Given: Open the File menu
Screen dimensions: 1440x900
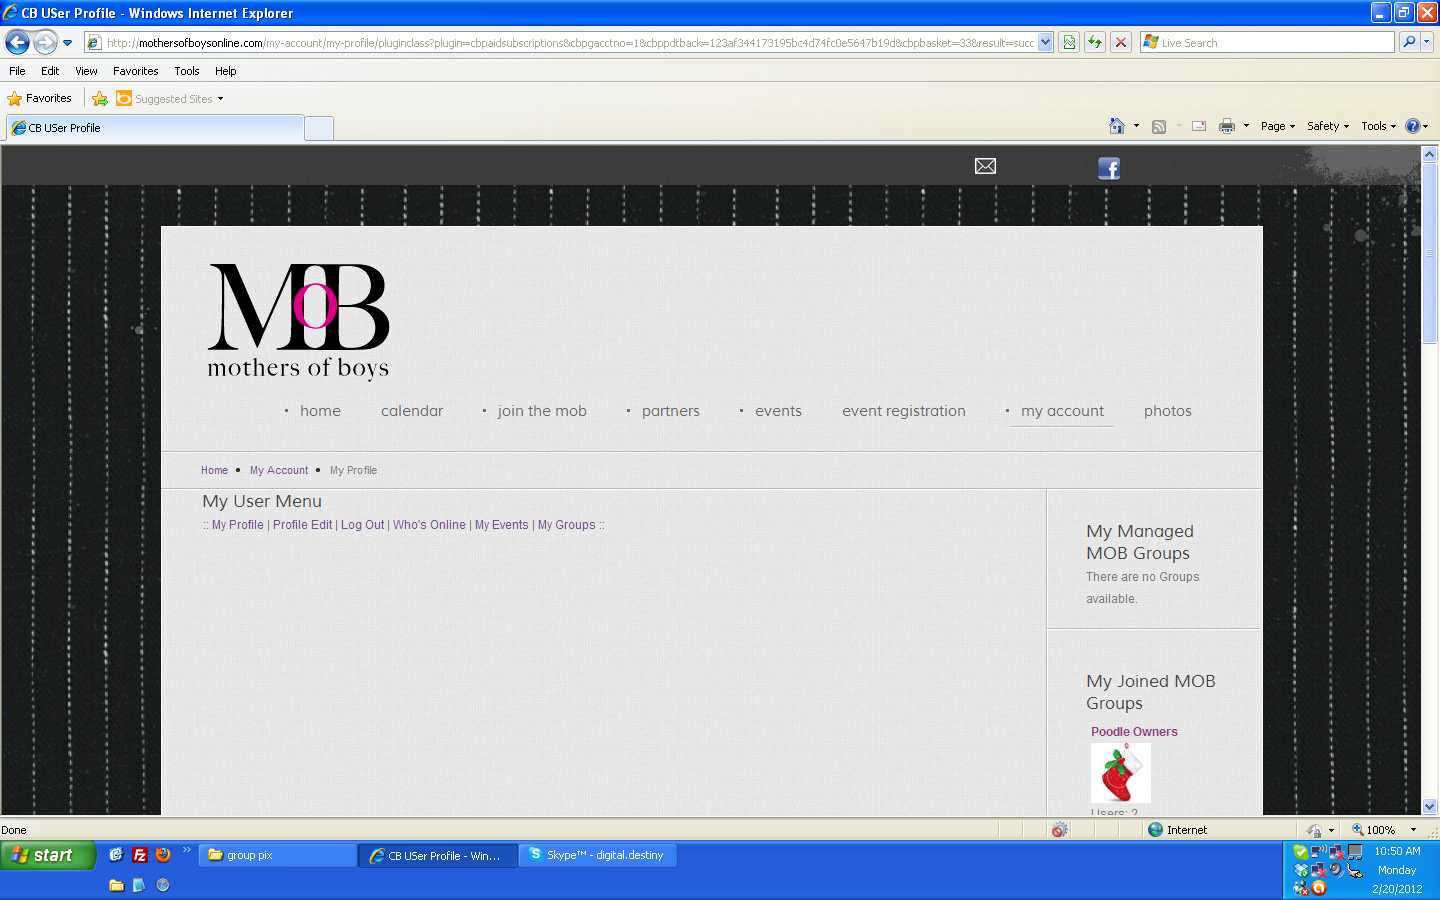Looking at the screenshot, I should [x=17, y=71].
